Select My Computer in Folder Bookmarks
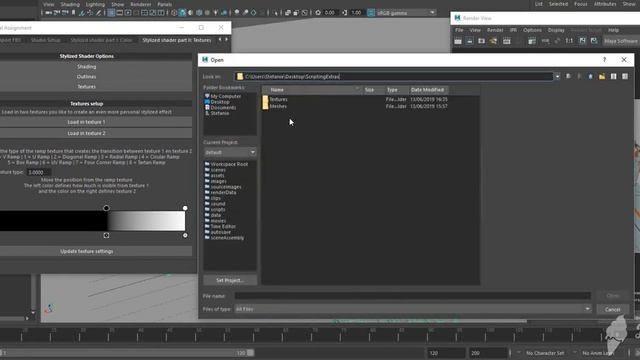 point(226,96)
